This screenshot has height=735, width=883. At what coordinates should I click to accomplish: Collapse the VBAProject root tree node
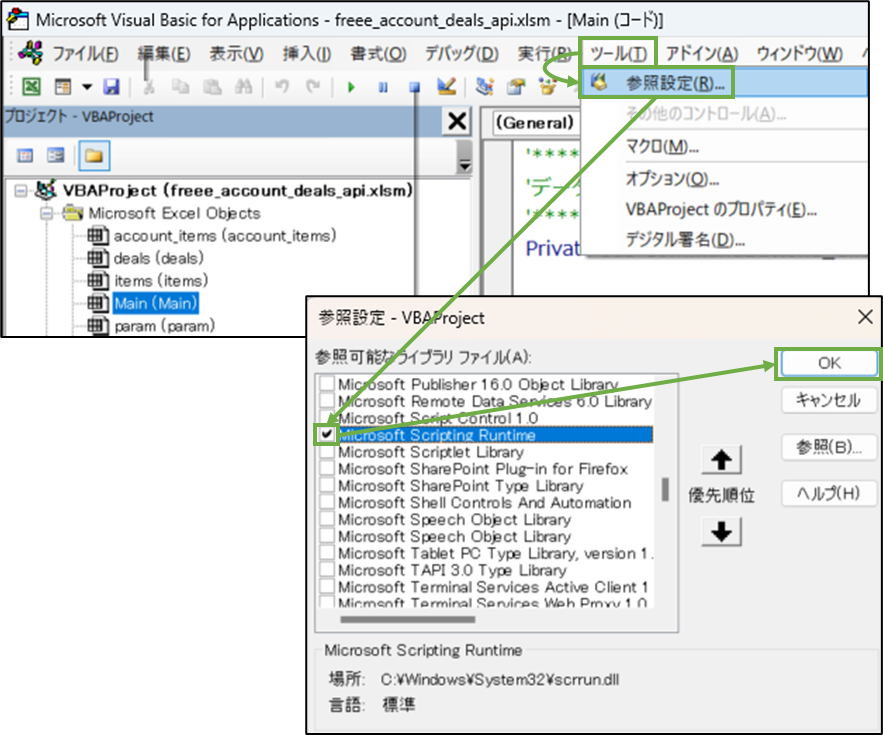point(21,191)
